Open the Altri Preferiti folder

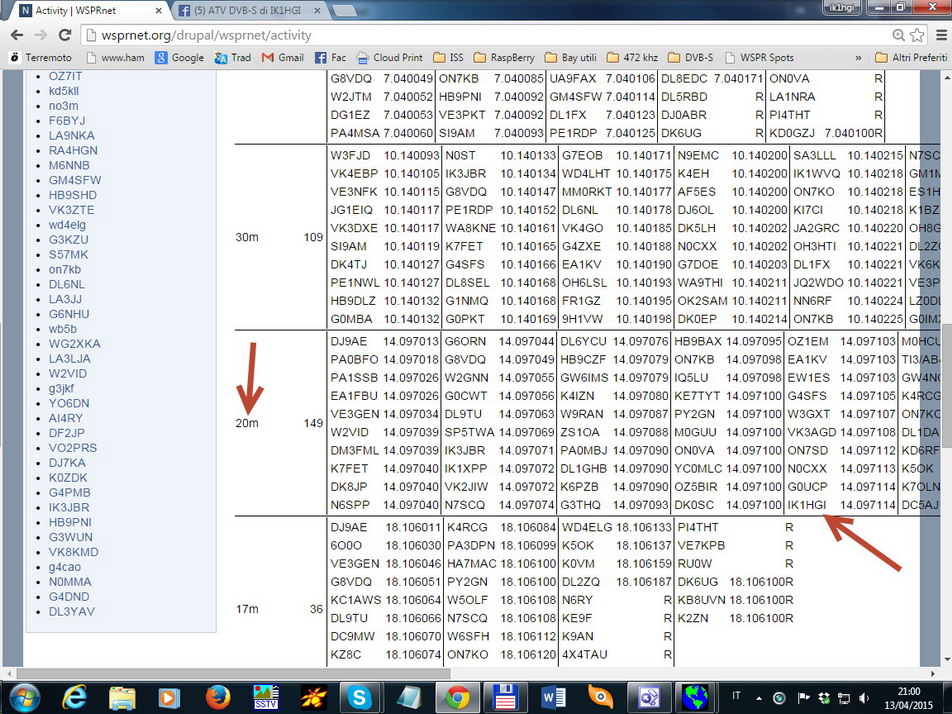(x=911, y=58)
